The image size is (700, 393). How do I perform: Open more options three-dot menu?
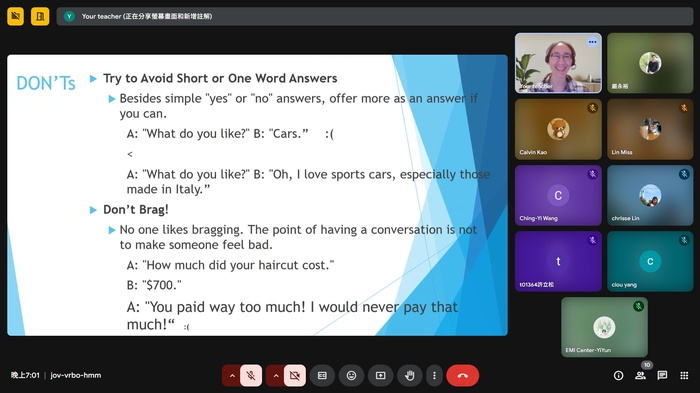click(434, 376)
